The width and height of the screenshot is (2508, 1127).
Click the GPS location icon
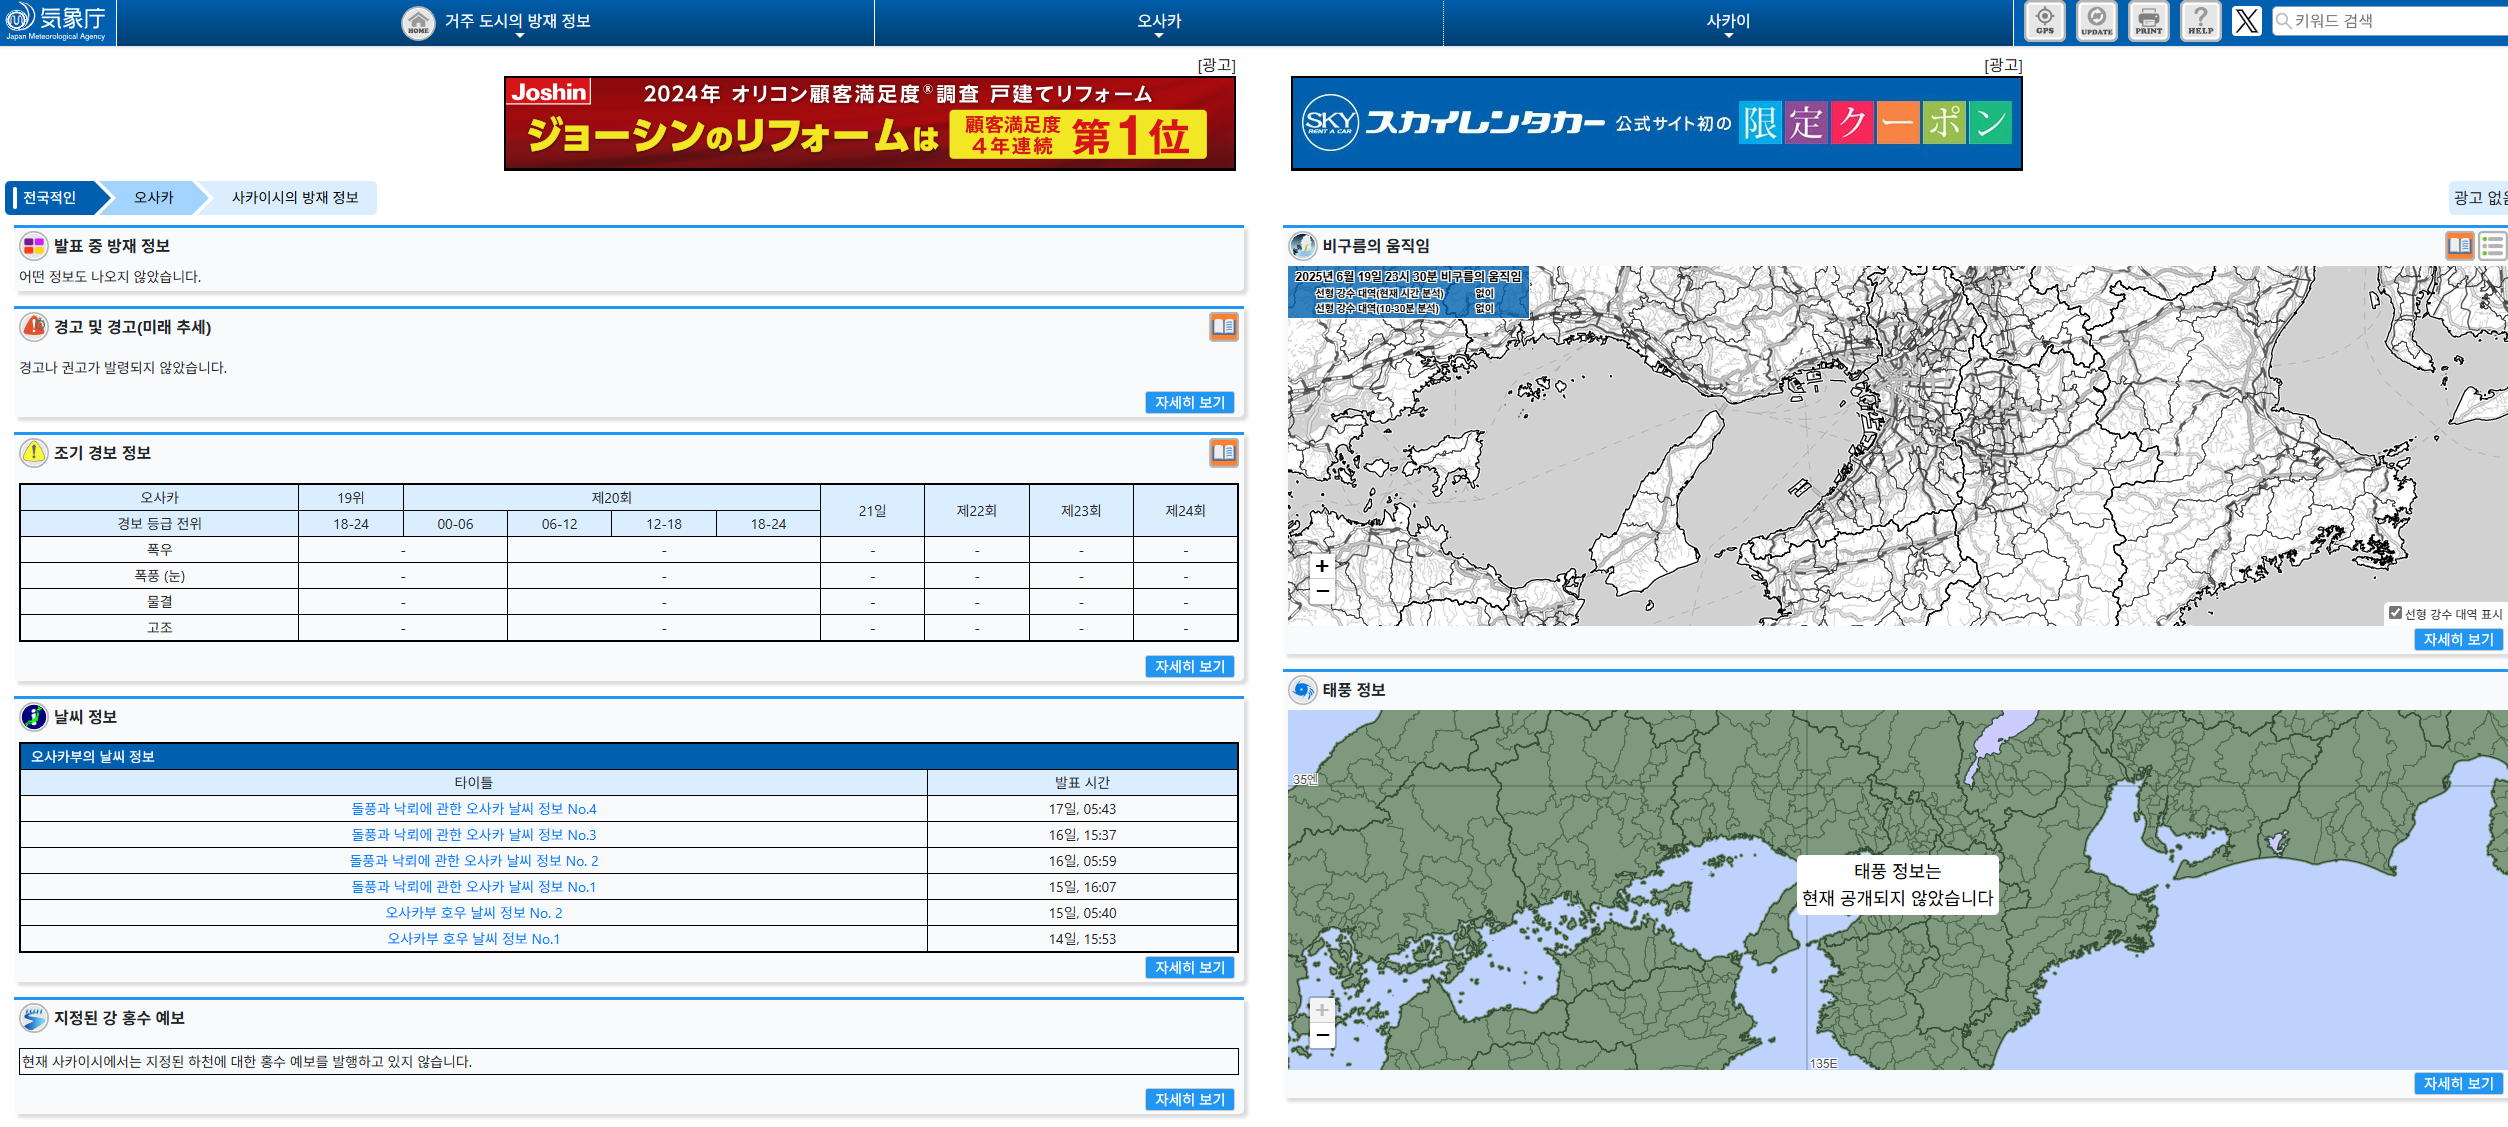tap(2044, 21)
